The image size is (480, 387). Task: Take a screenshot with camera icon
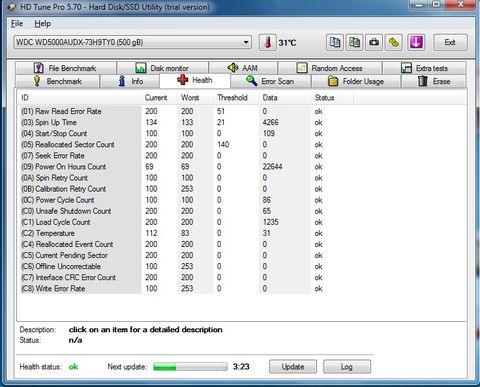coord(374,42)
